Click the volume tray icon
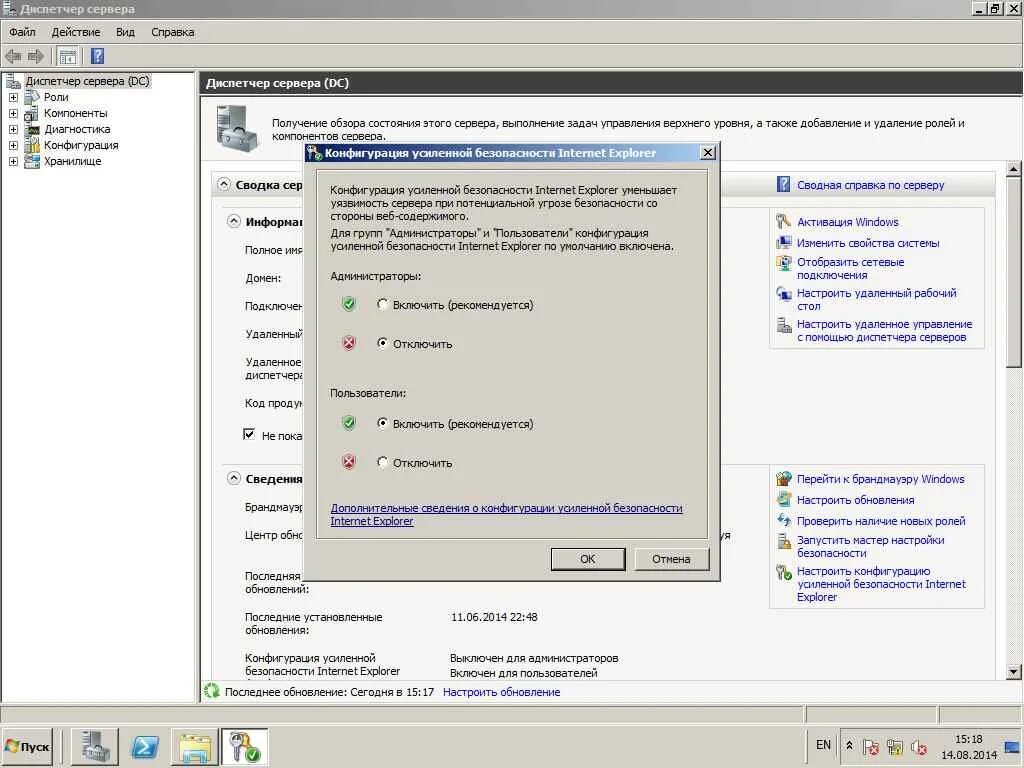 coord(919,746)
